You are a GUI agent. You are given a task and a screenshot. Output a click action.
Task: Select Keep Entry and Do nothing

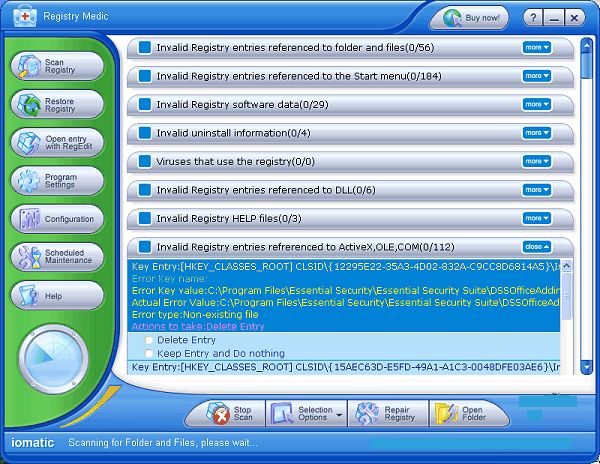[x=150, y=354]
